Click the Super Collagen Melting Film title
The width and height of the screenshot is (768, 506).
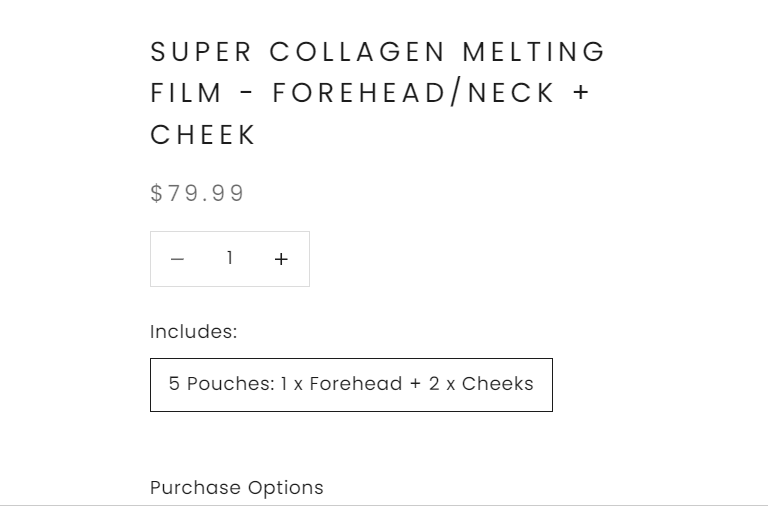[378, 92]
